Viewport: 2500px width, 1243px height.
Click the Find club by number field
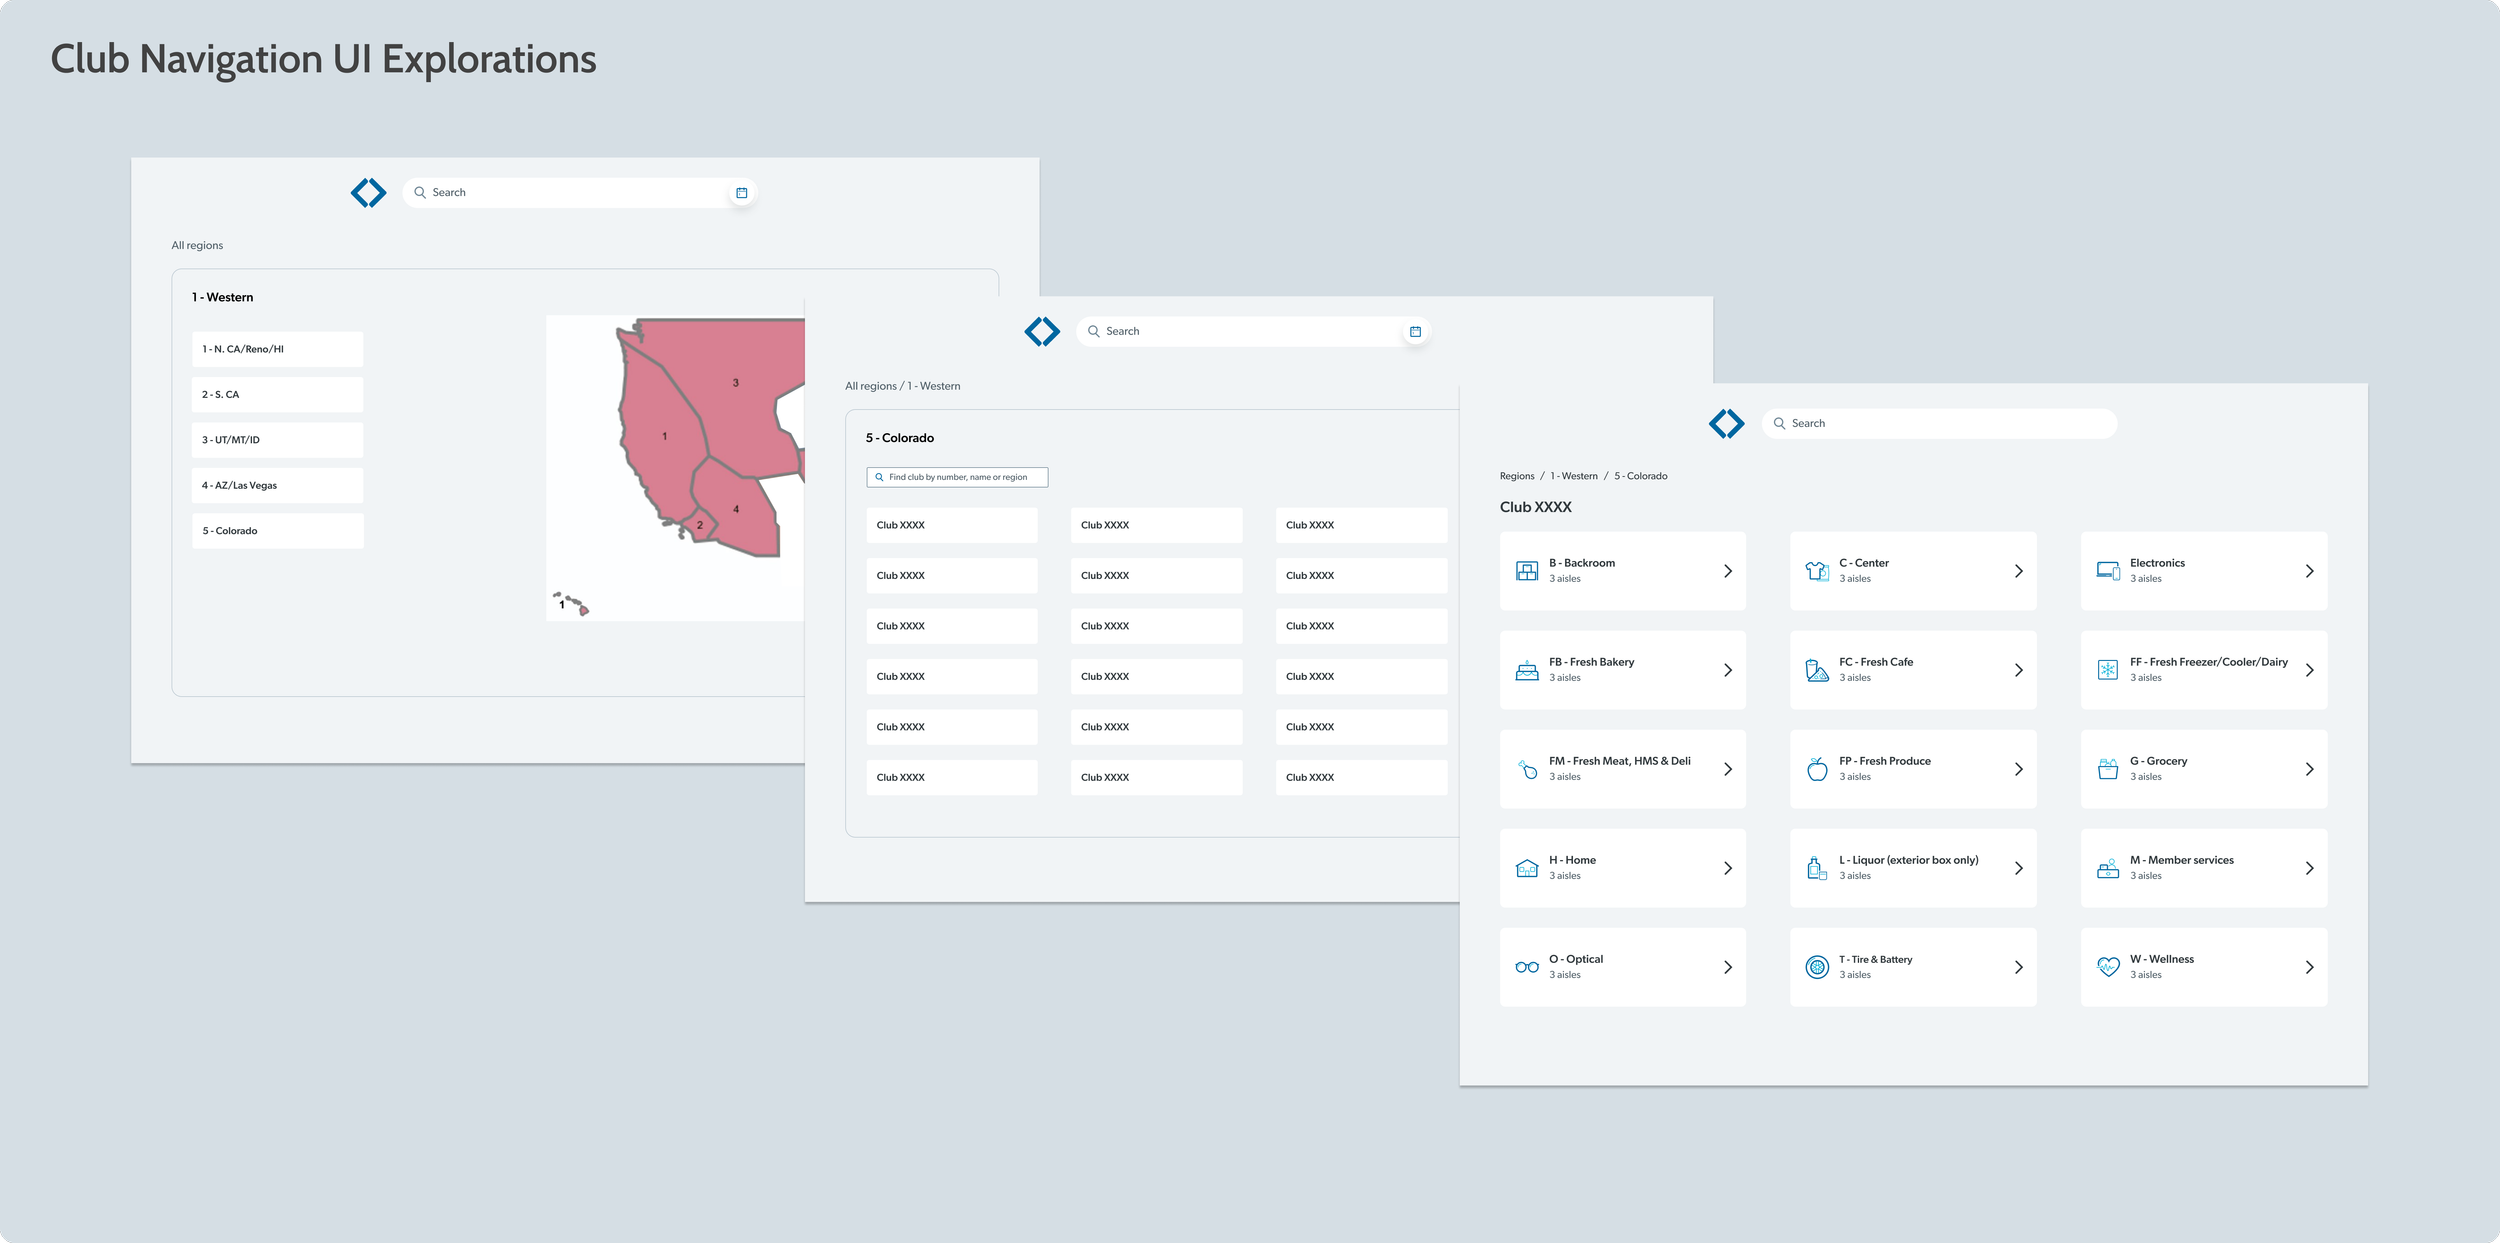click(957, 477)
